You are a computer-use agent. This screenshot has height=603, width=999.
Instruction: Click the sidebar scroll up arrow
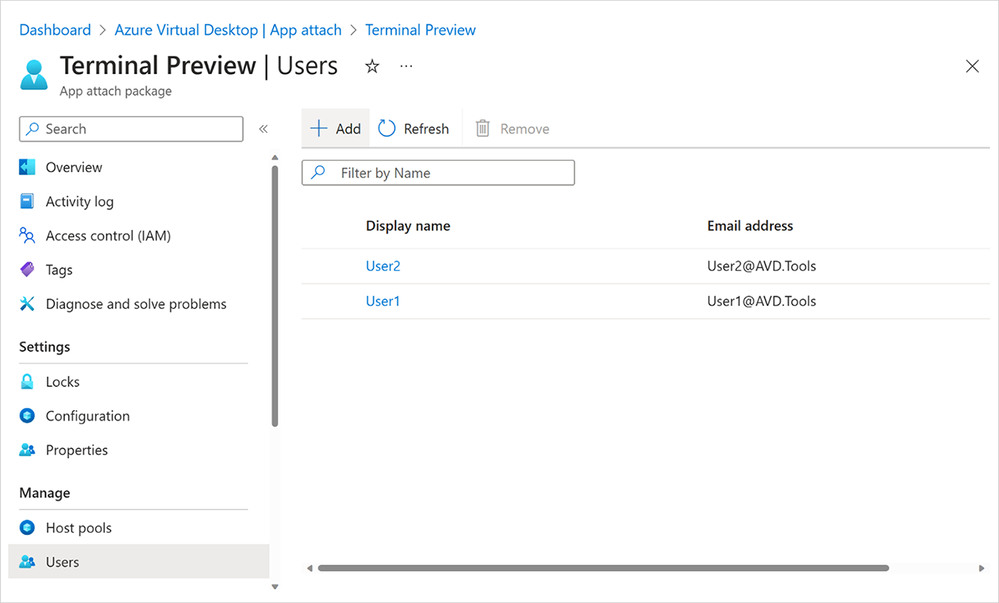[275, 157]
